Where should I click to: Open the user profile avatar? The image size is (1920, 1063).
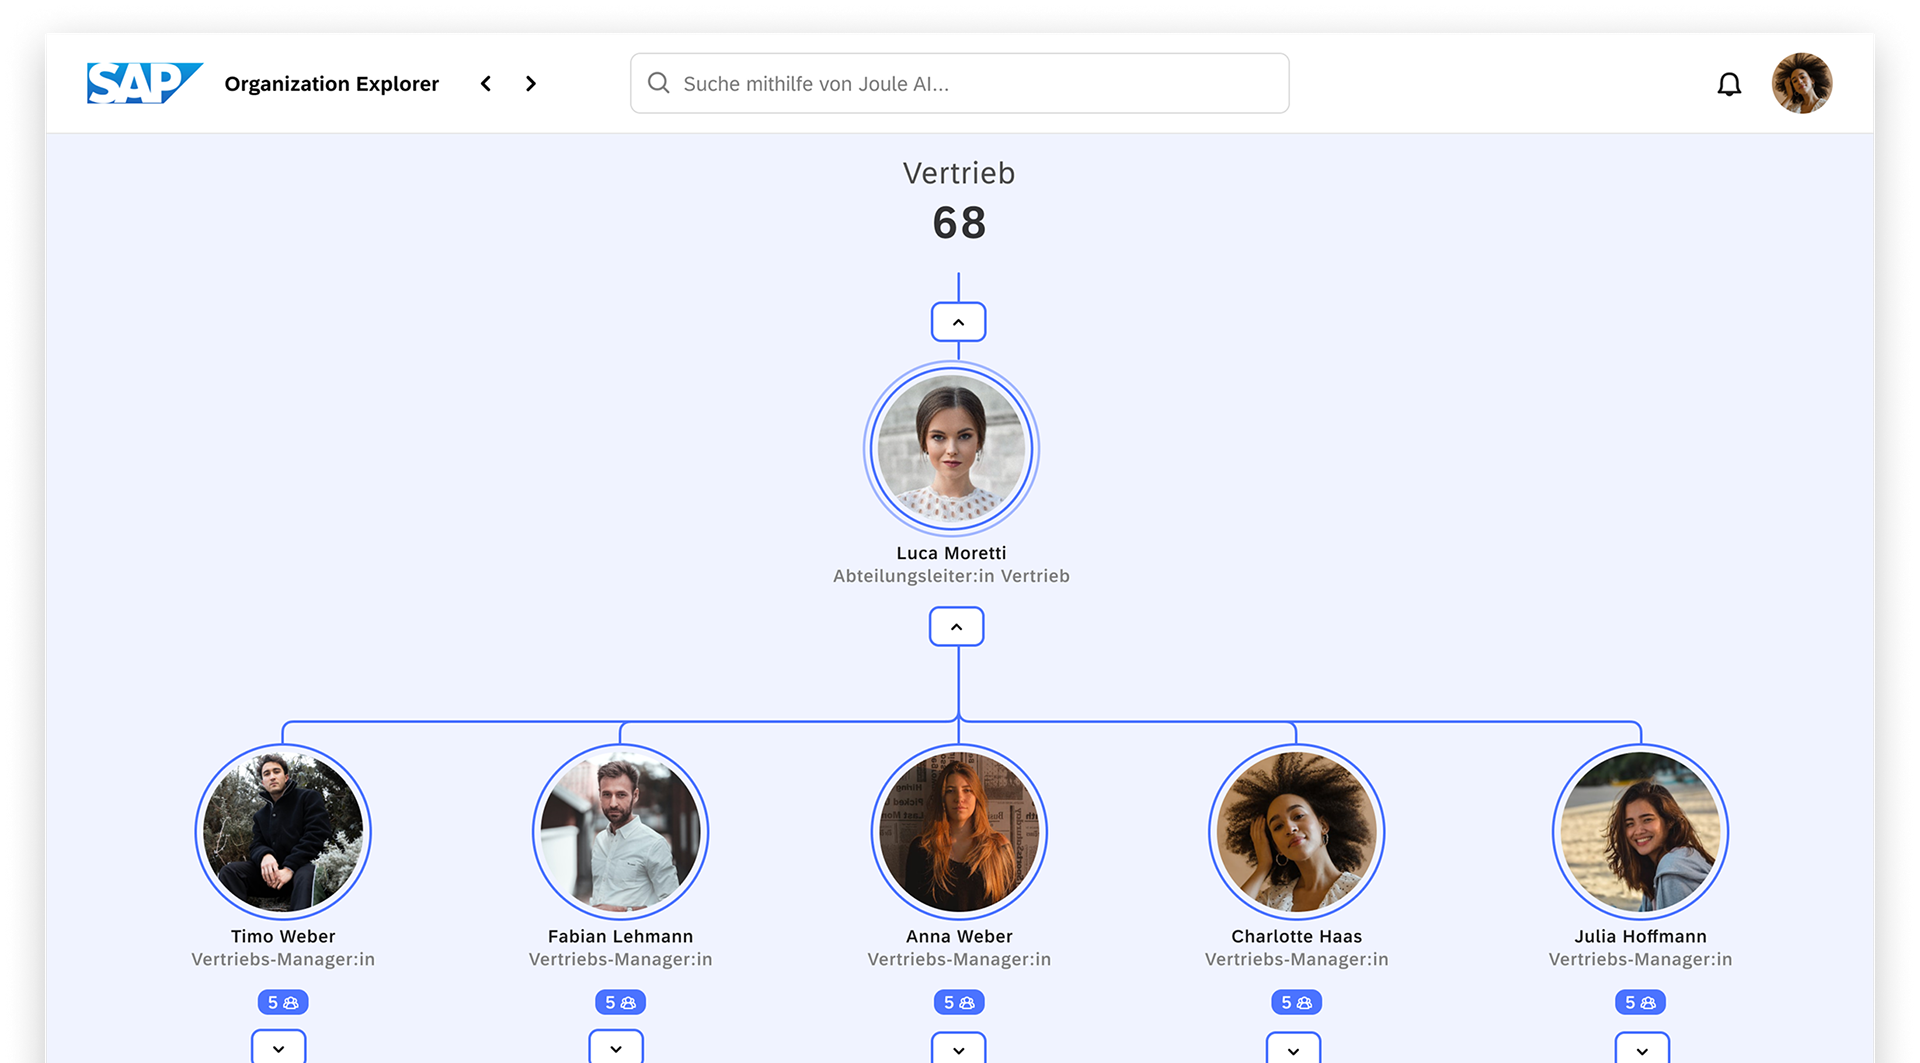pyautogui.click(x=1801, y=83)
